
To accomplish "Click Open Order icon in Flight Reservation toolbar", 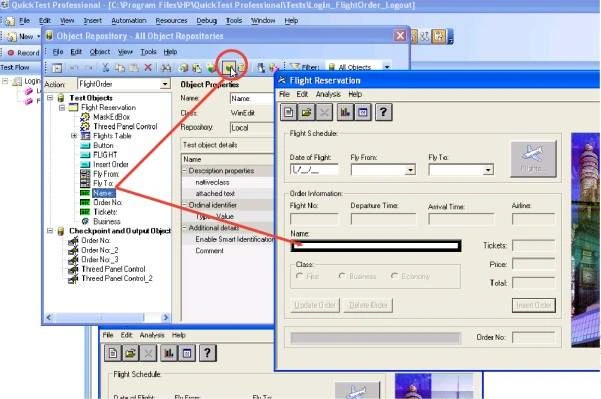I will click(x=306, y=112).
